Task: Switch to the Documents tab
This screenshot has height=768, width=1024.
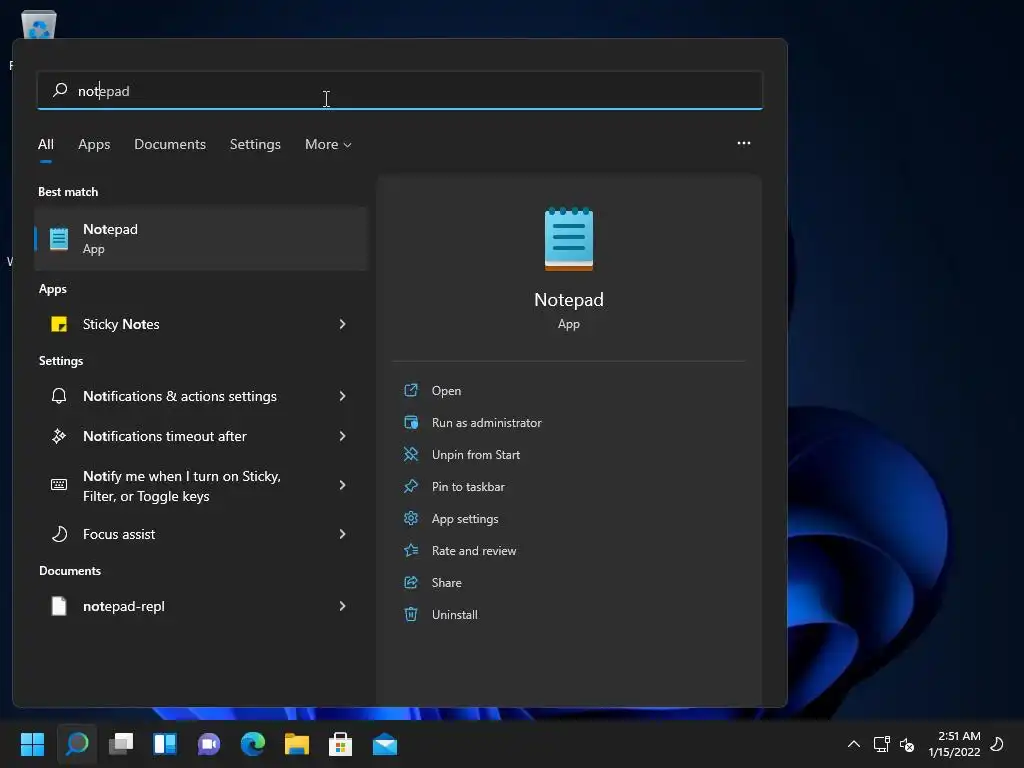Action: (170, 144)
